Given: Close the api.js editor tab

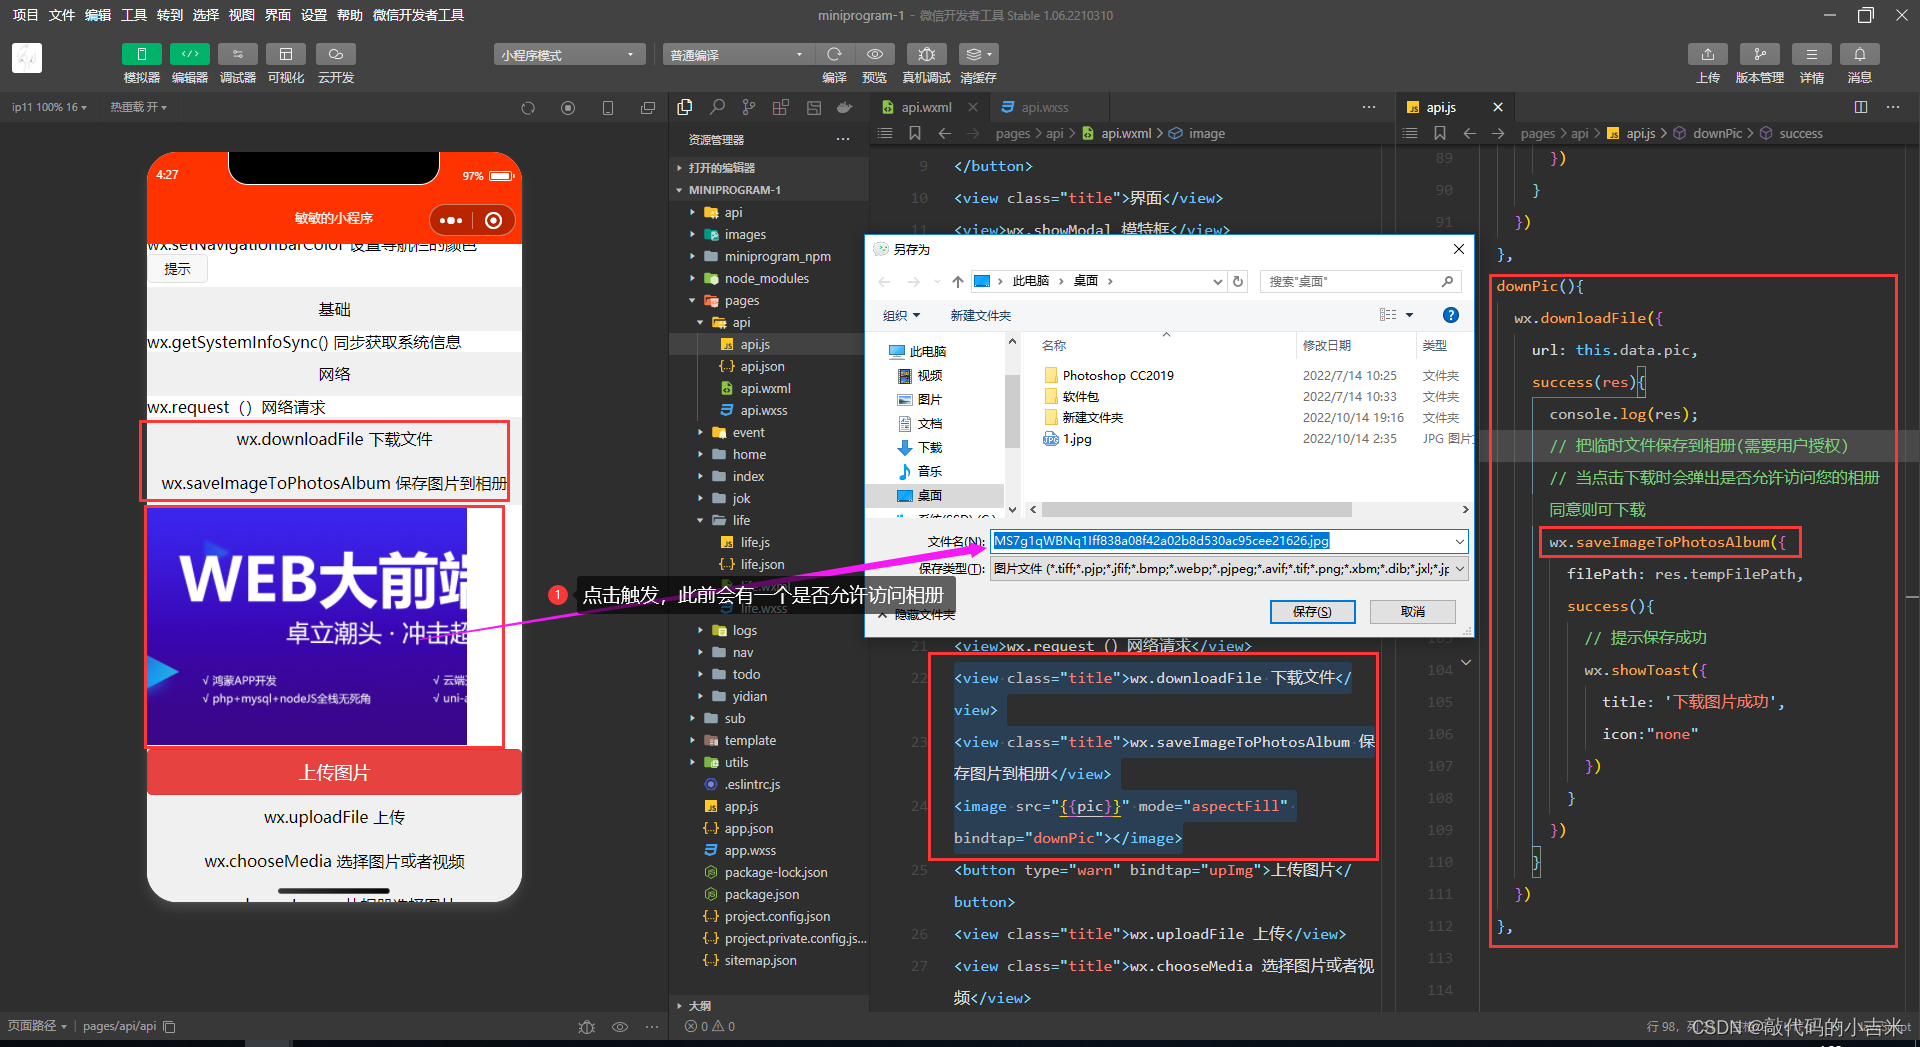Looking at the screenshot, I should click(1497, 107).
